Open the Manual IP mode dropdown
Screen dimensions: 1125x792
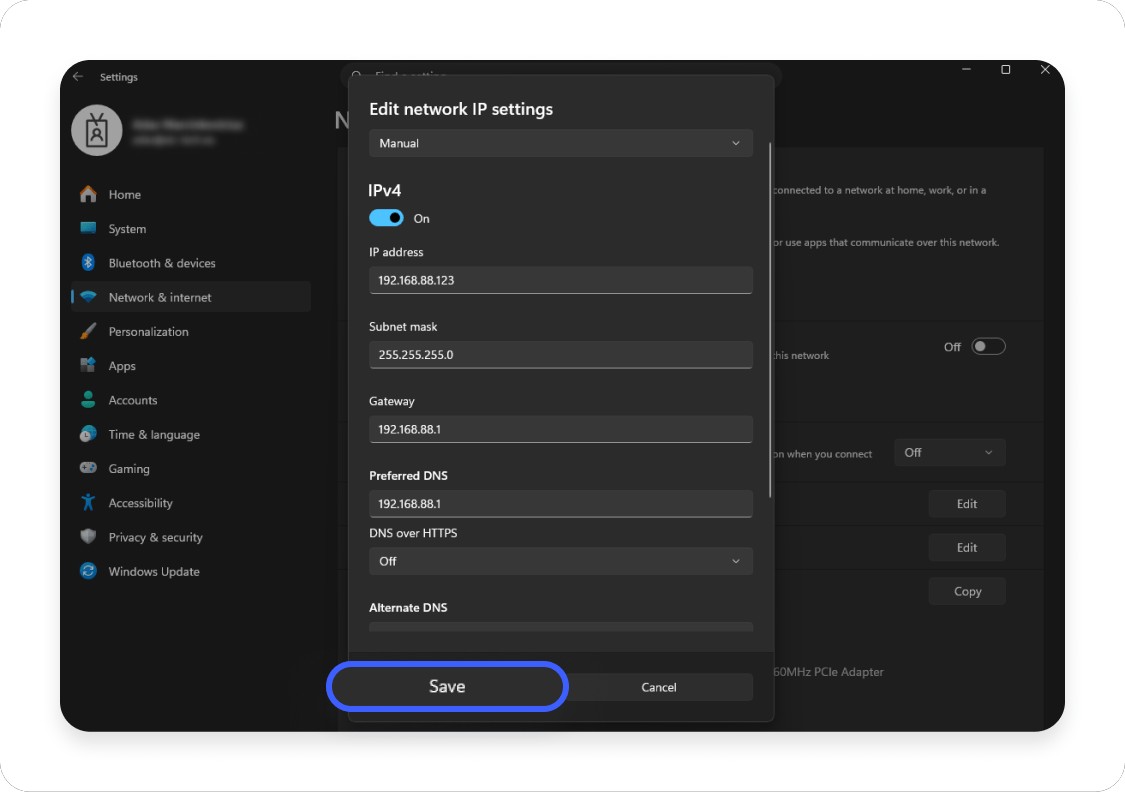(560, 143)
